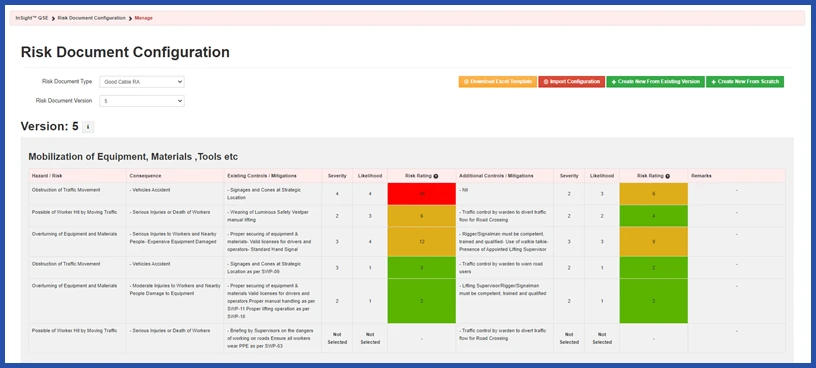Screen dimensions: 816x368
Task: Click the Risk Document Type label
Action: (67, 82)
